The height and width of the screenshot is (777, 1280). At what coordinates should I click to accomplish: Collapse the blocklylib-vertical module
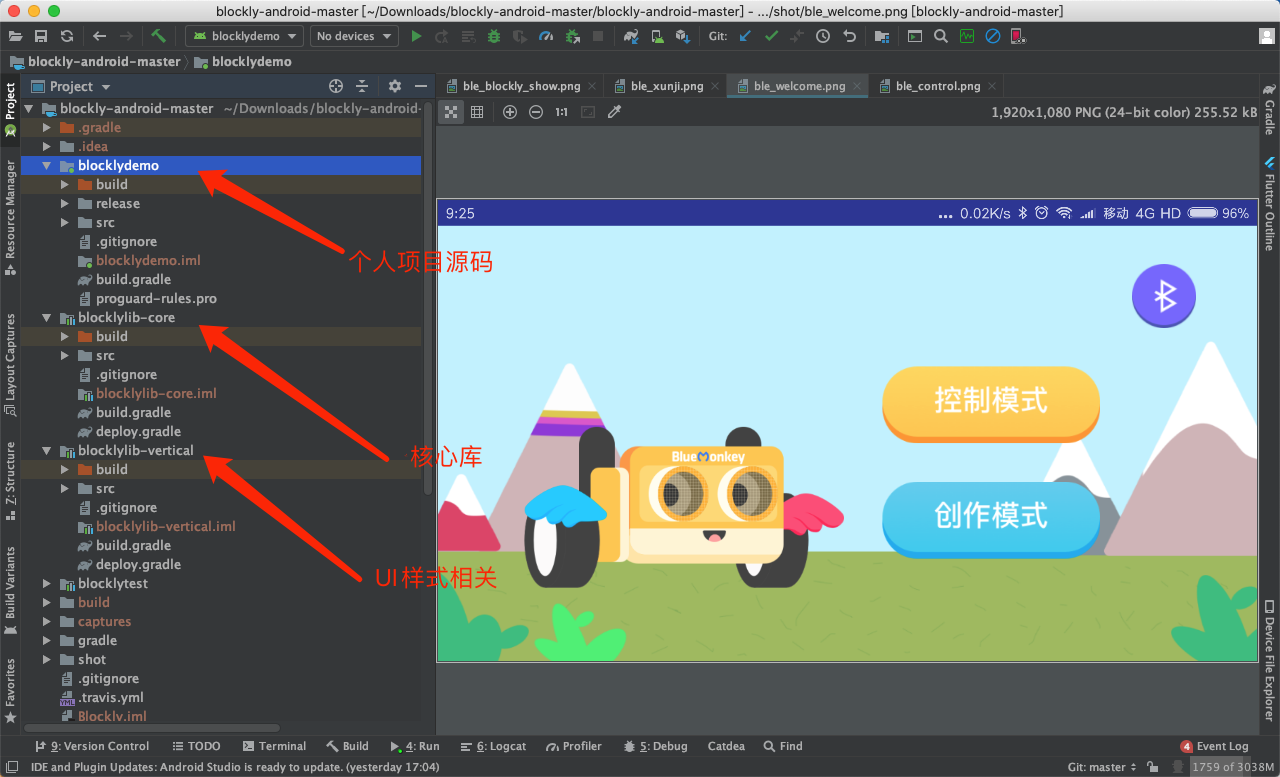coord(46,451)
